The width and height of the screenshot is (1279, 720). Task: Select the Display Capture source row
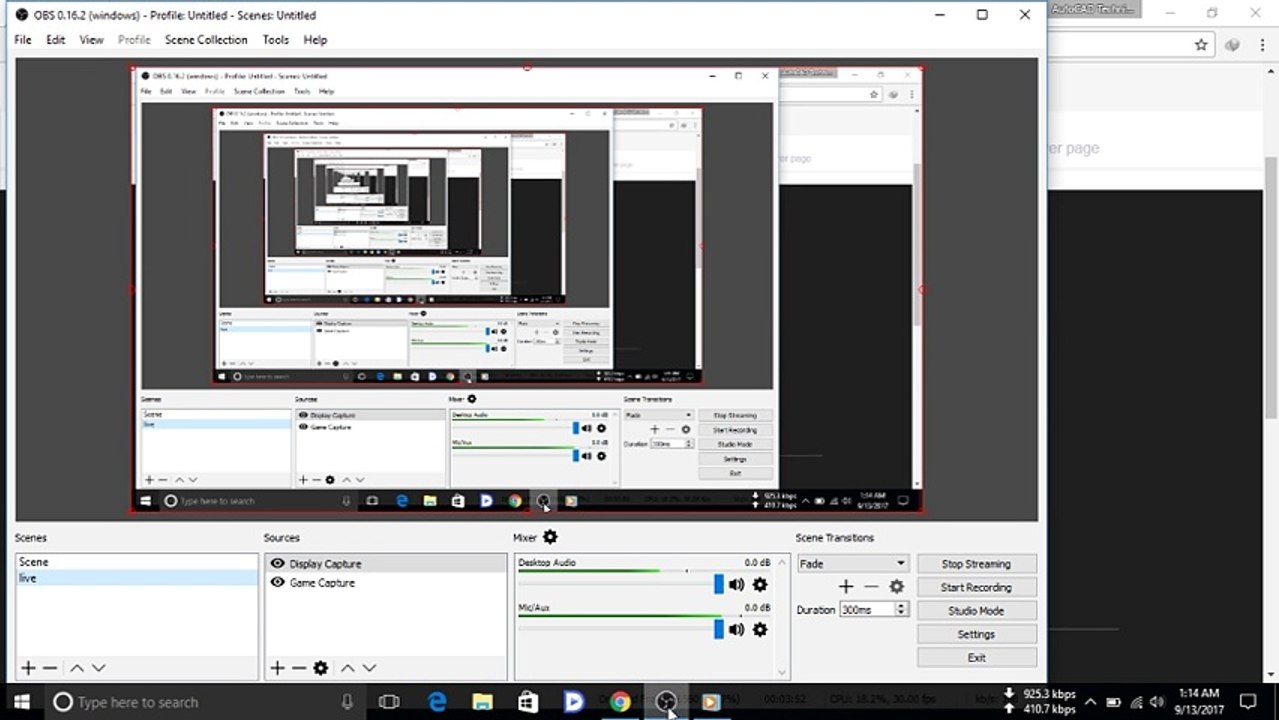click(x=386, y=564)
